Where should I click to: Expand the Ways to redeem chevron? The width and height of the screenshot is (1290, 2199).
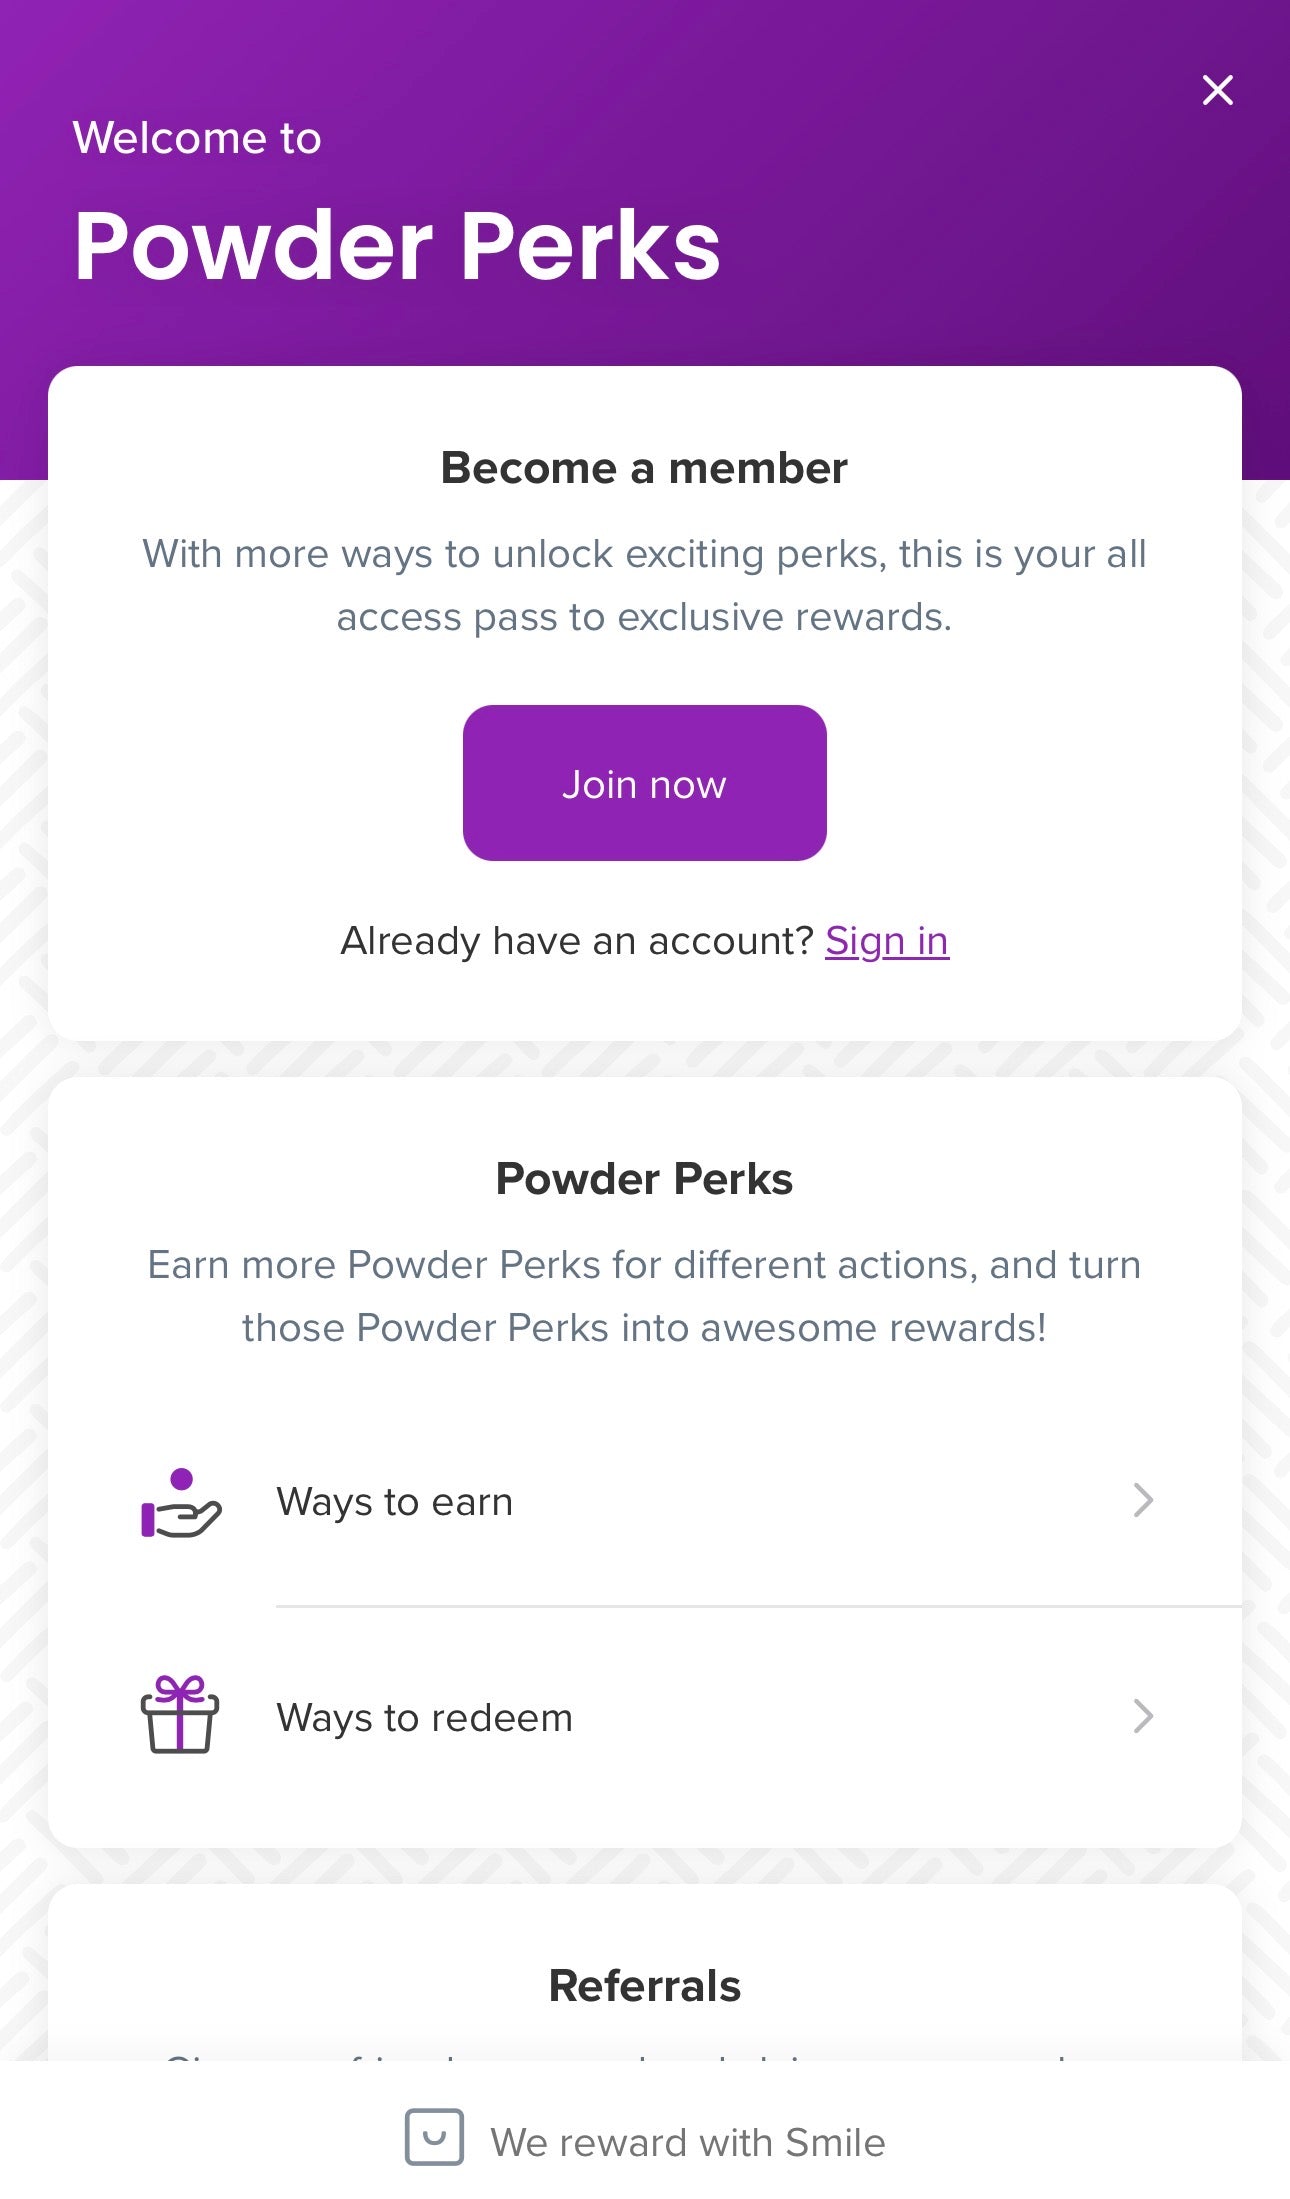tap(1143, 1716)
